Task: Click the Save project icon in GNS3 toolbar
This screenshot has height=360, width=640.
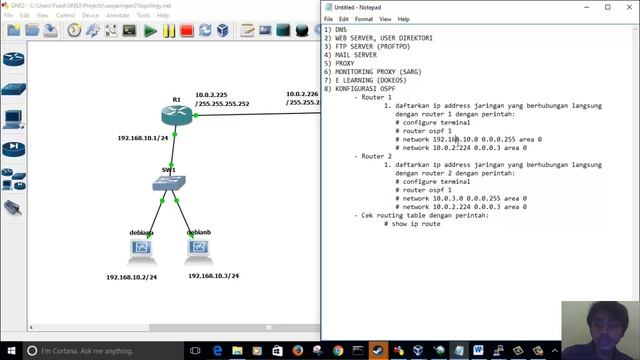Action: (x=50, y=31)
